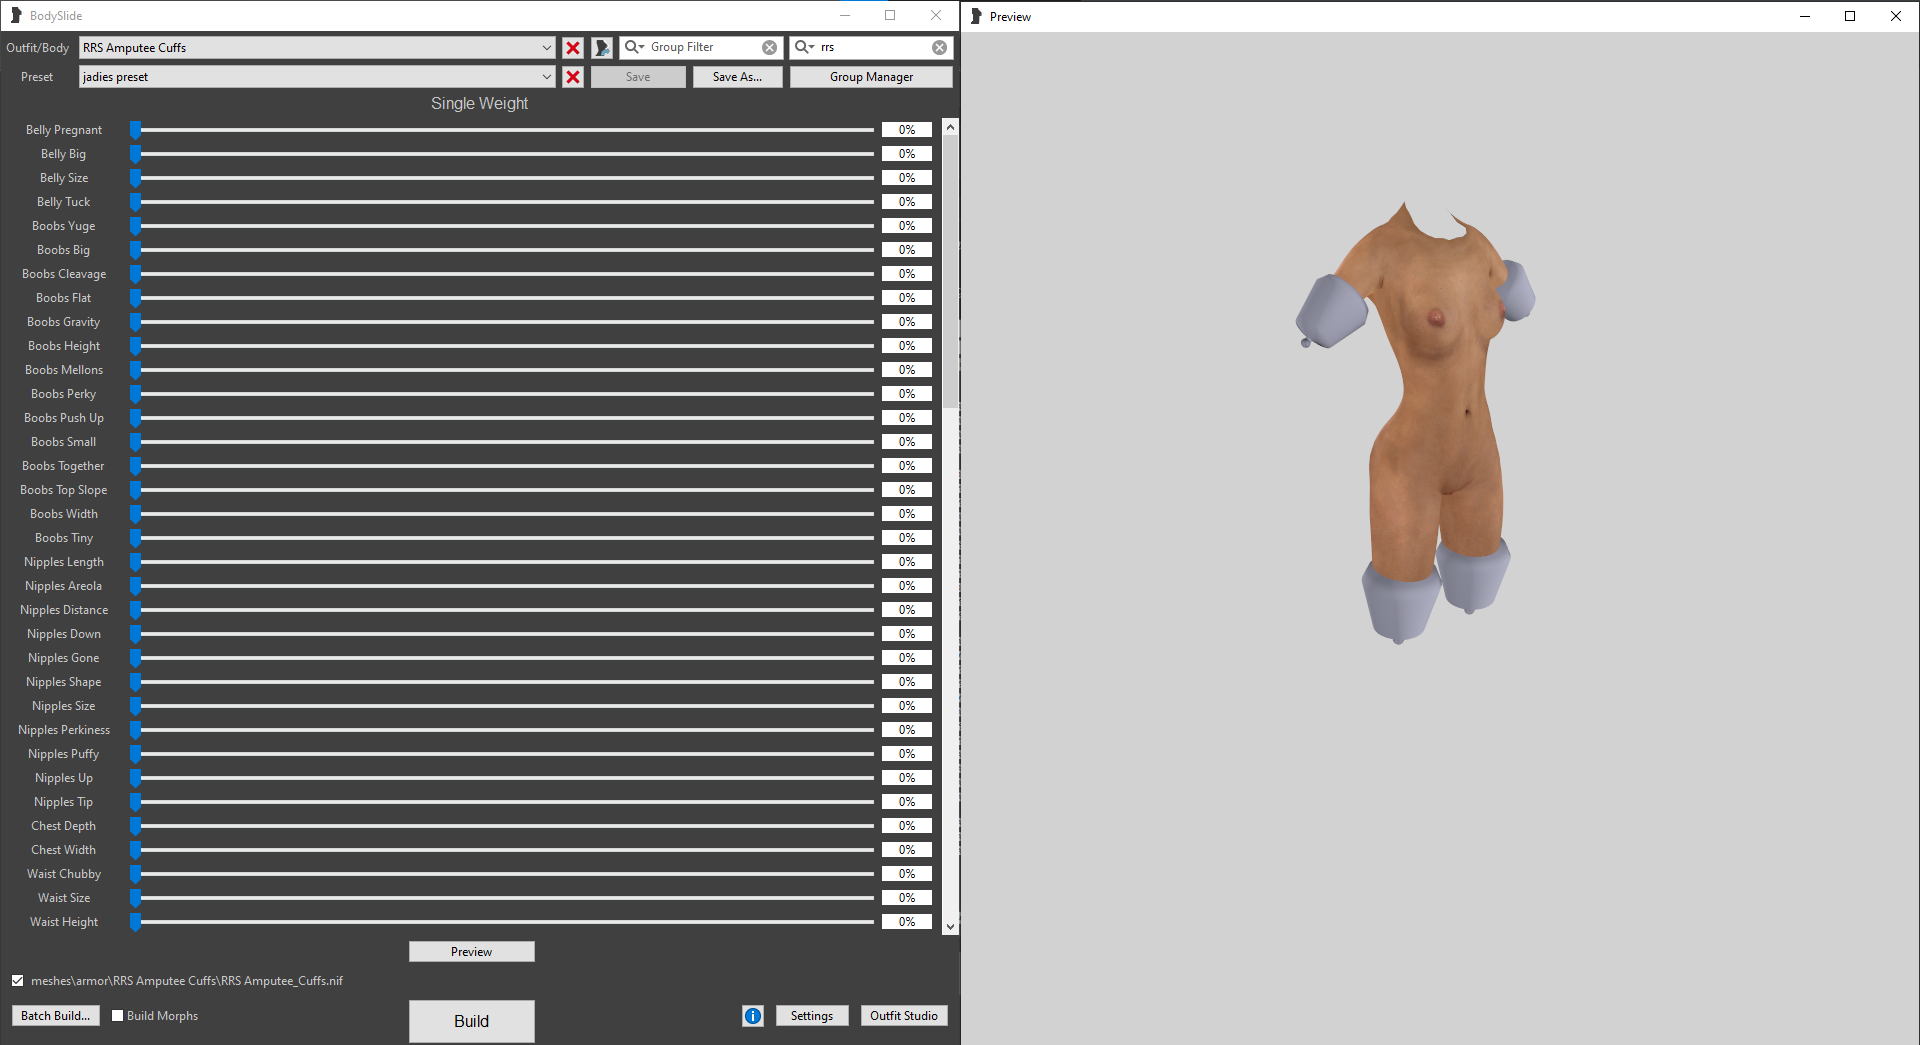Screen dimensions: 1920x1045
Task: Click the Belly Tuck slider track
Action: [x=503, y=202]
